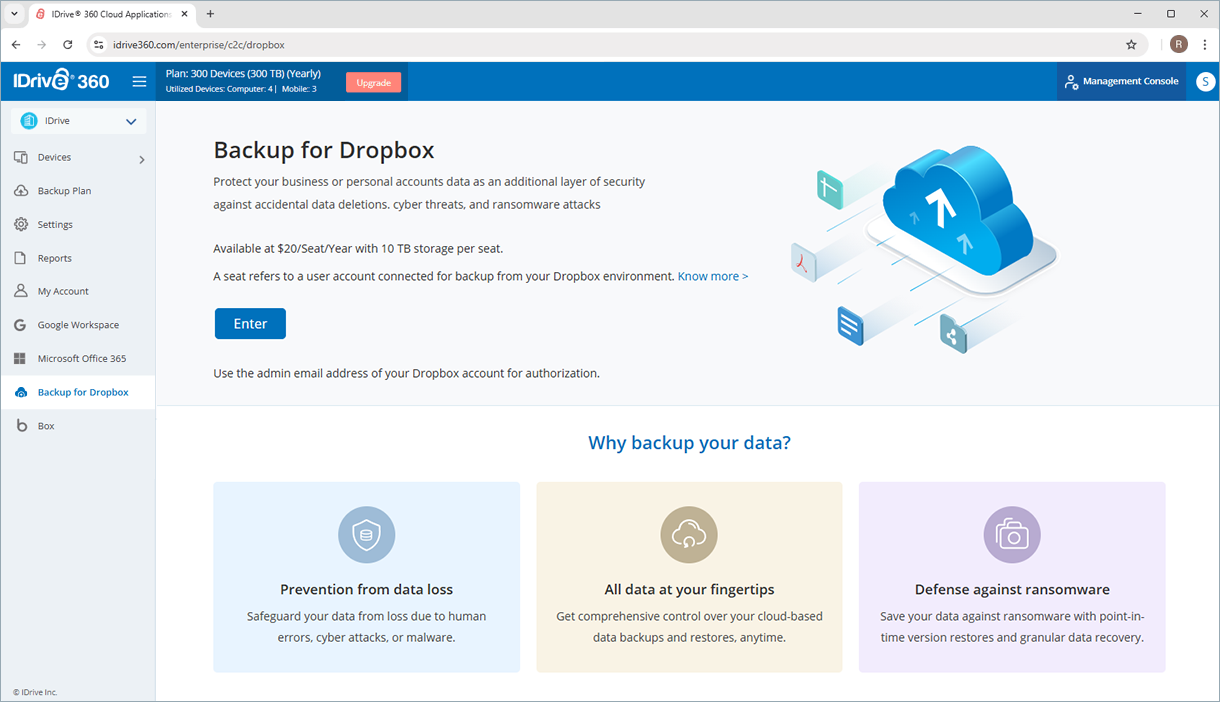Click the '© IDrive Inc.' footer text
Viewport: 1220px width, 702px height.
pyautogui.click(x=35, y=692)
